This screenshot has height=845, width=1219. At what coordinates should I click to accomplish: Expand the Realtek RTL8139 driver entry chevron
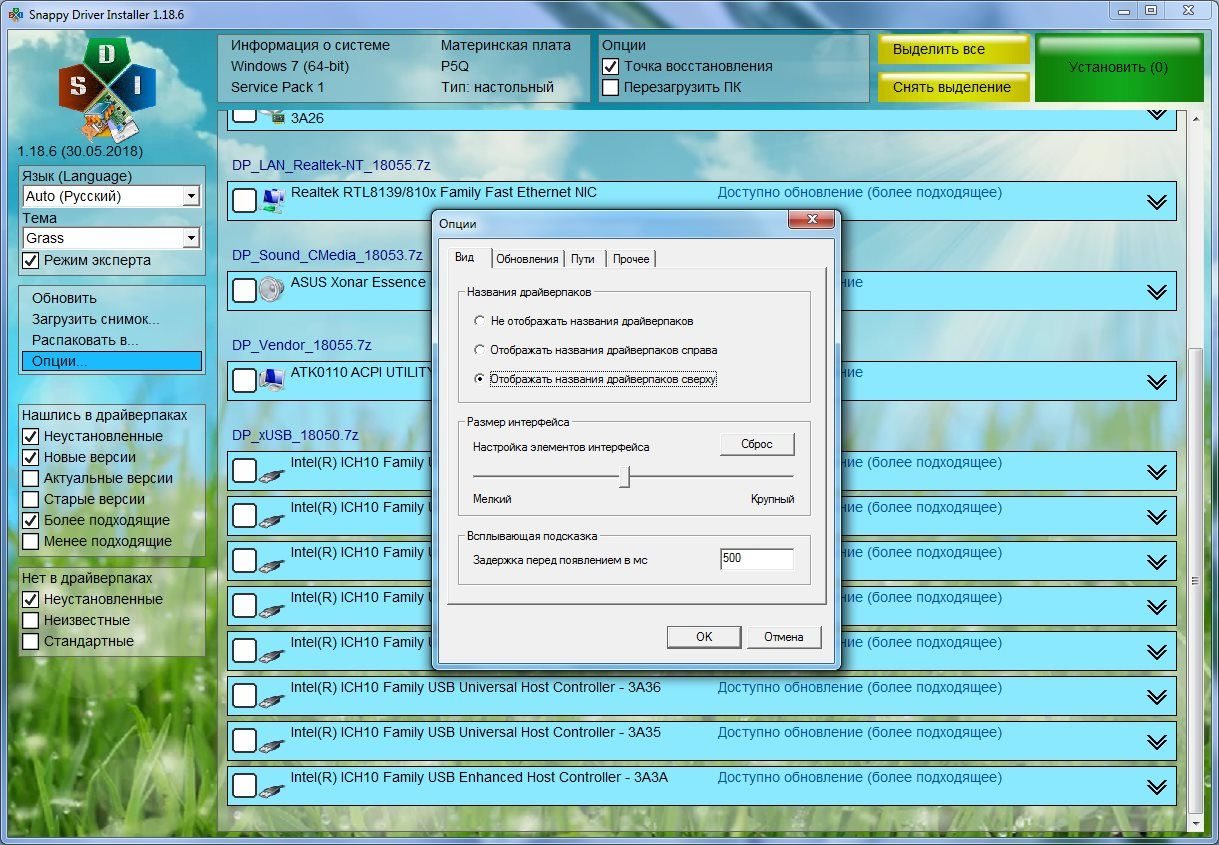[1157, 202]
